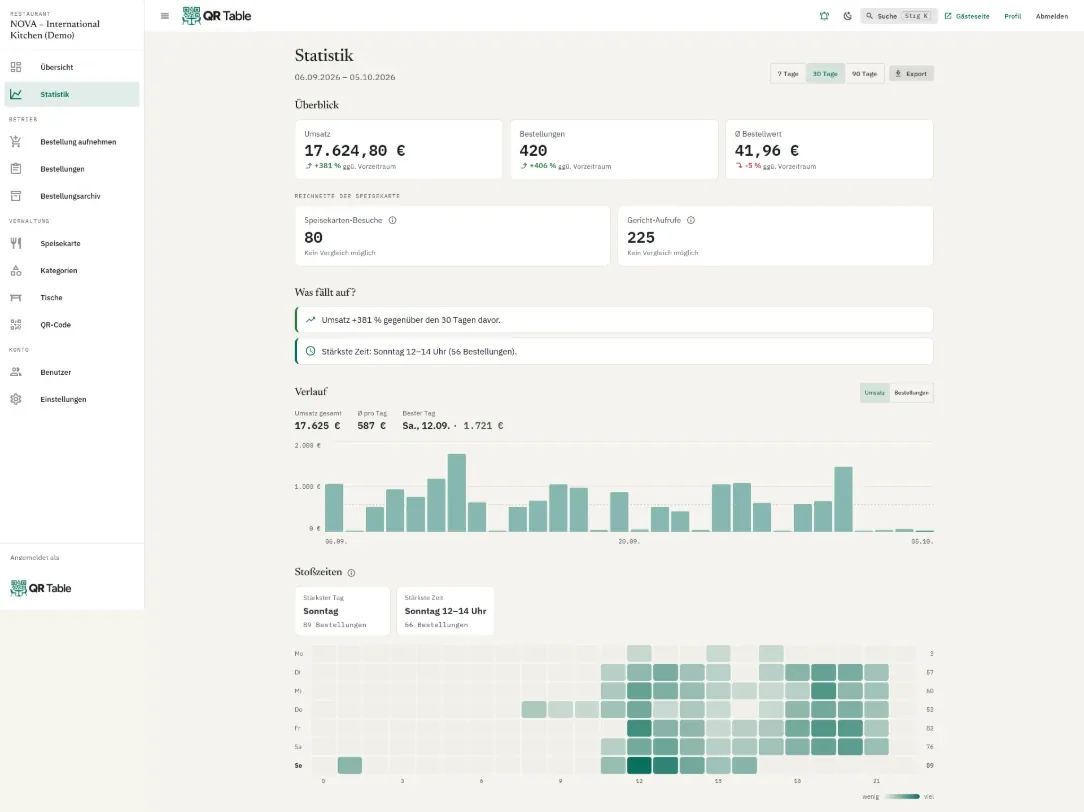Go to Speisekarte menu item
1084x812 pixels.
(72, 243)
